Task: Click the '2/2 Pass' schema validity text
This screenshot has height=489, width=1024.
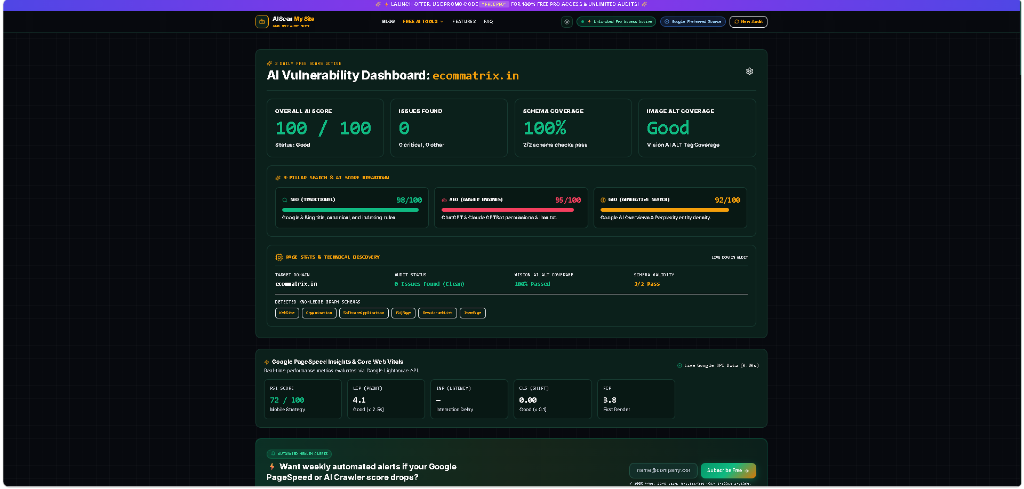Action: (x=646, y=284)
